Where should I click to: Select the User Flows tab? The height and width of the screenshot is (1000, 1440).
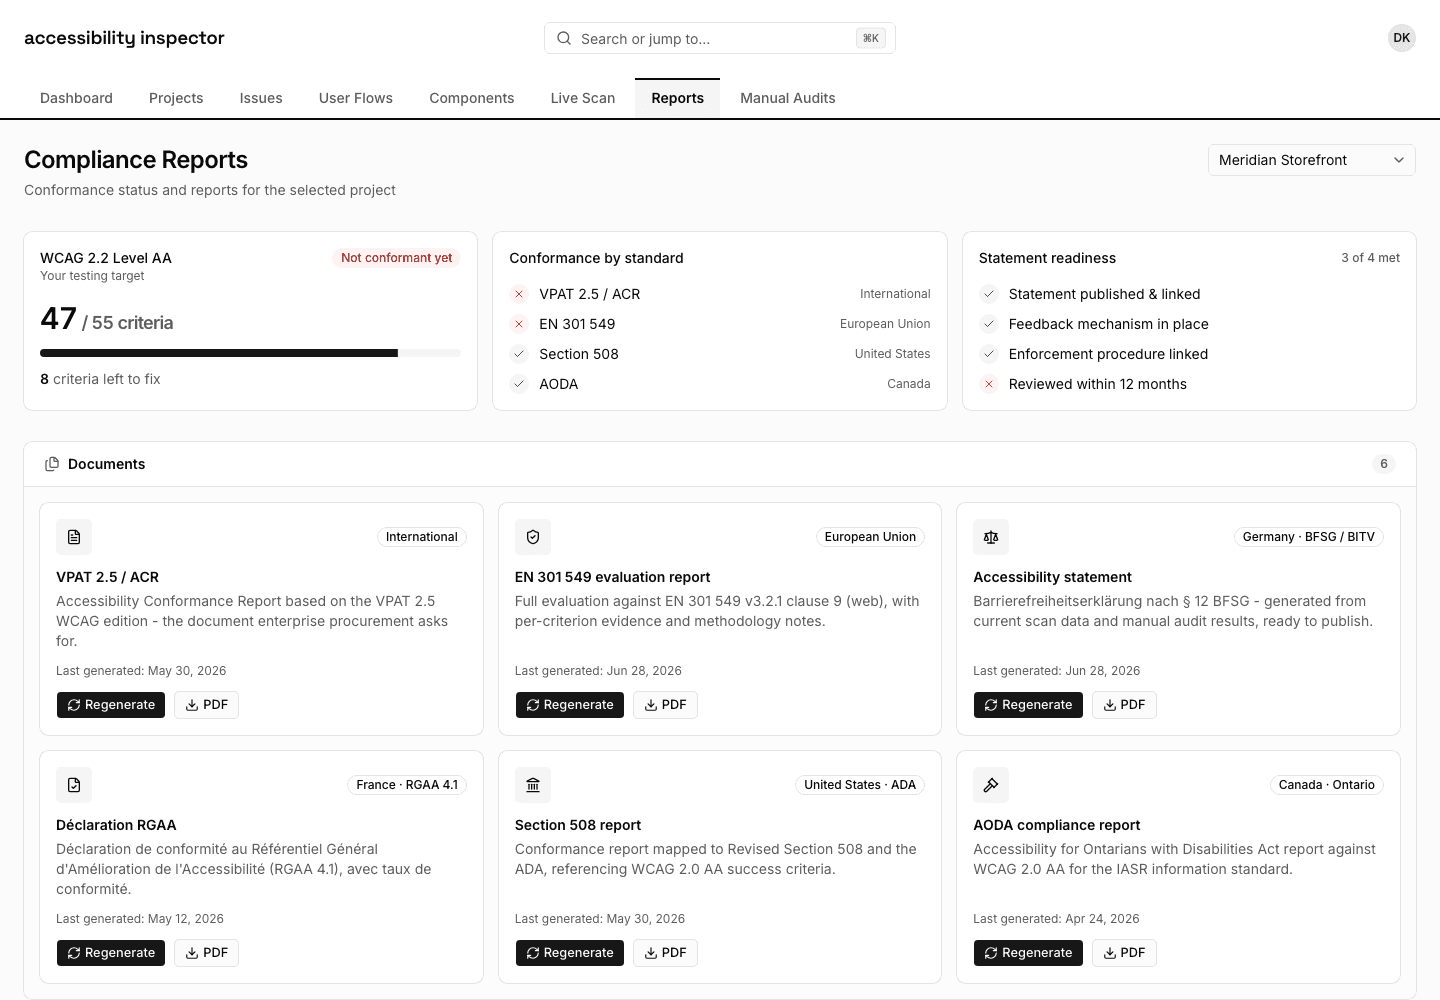pos(356,98)
